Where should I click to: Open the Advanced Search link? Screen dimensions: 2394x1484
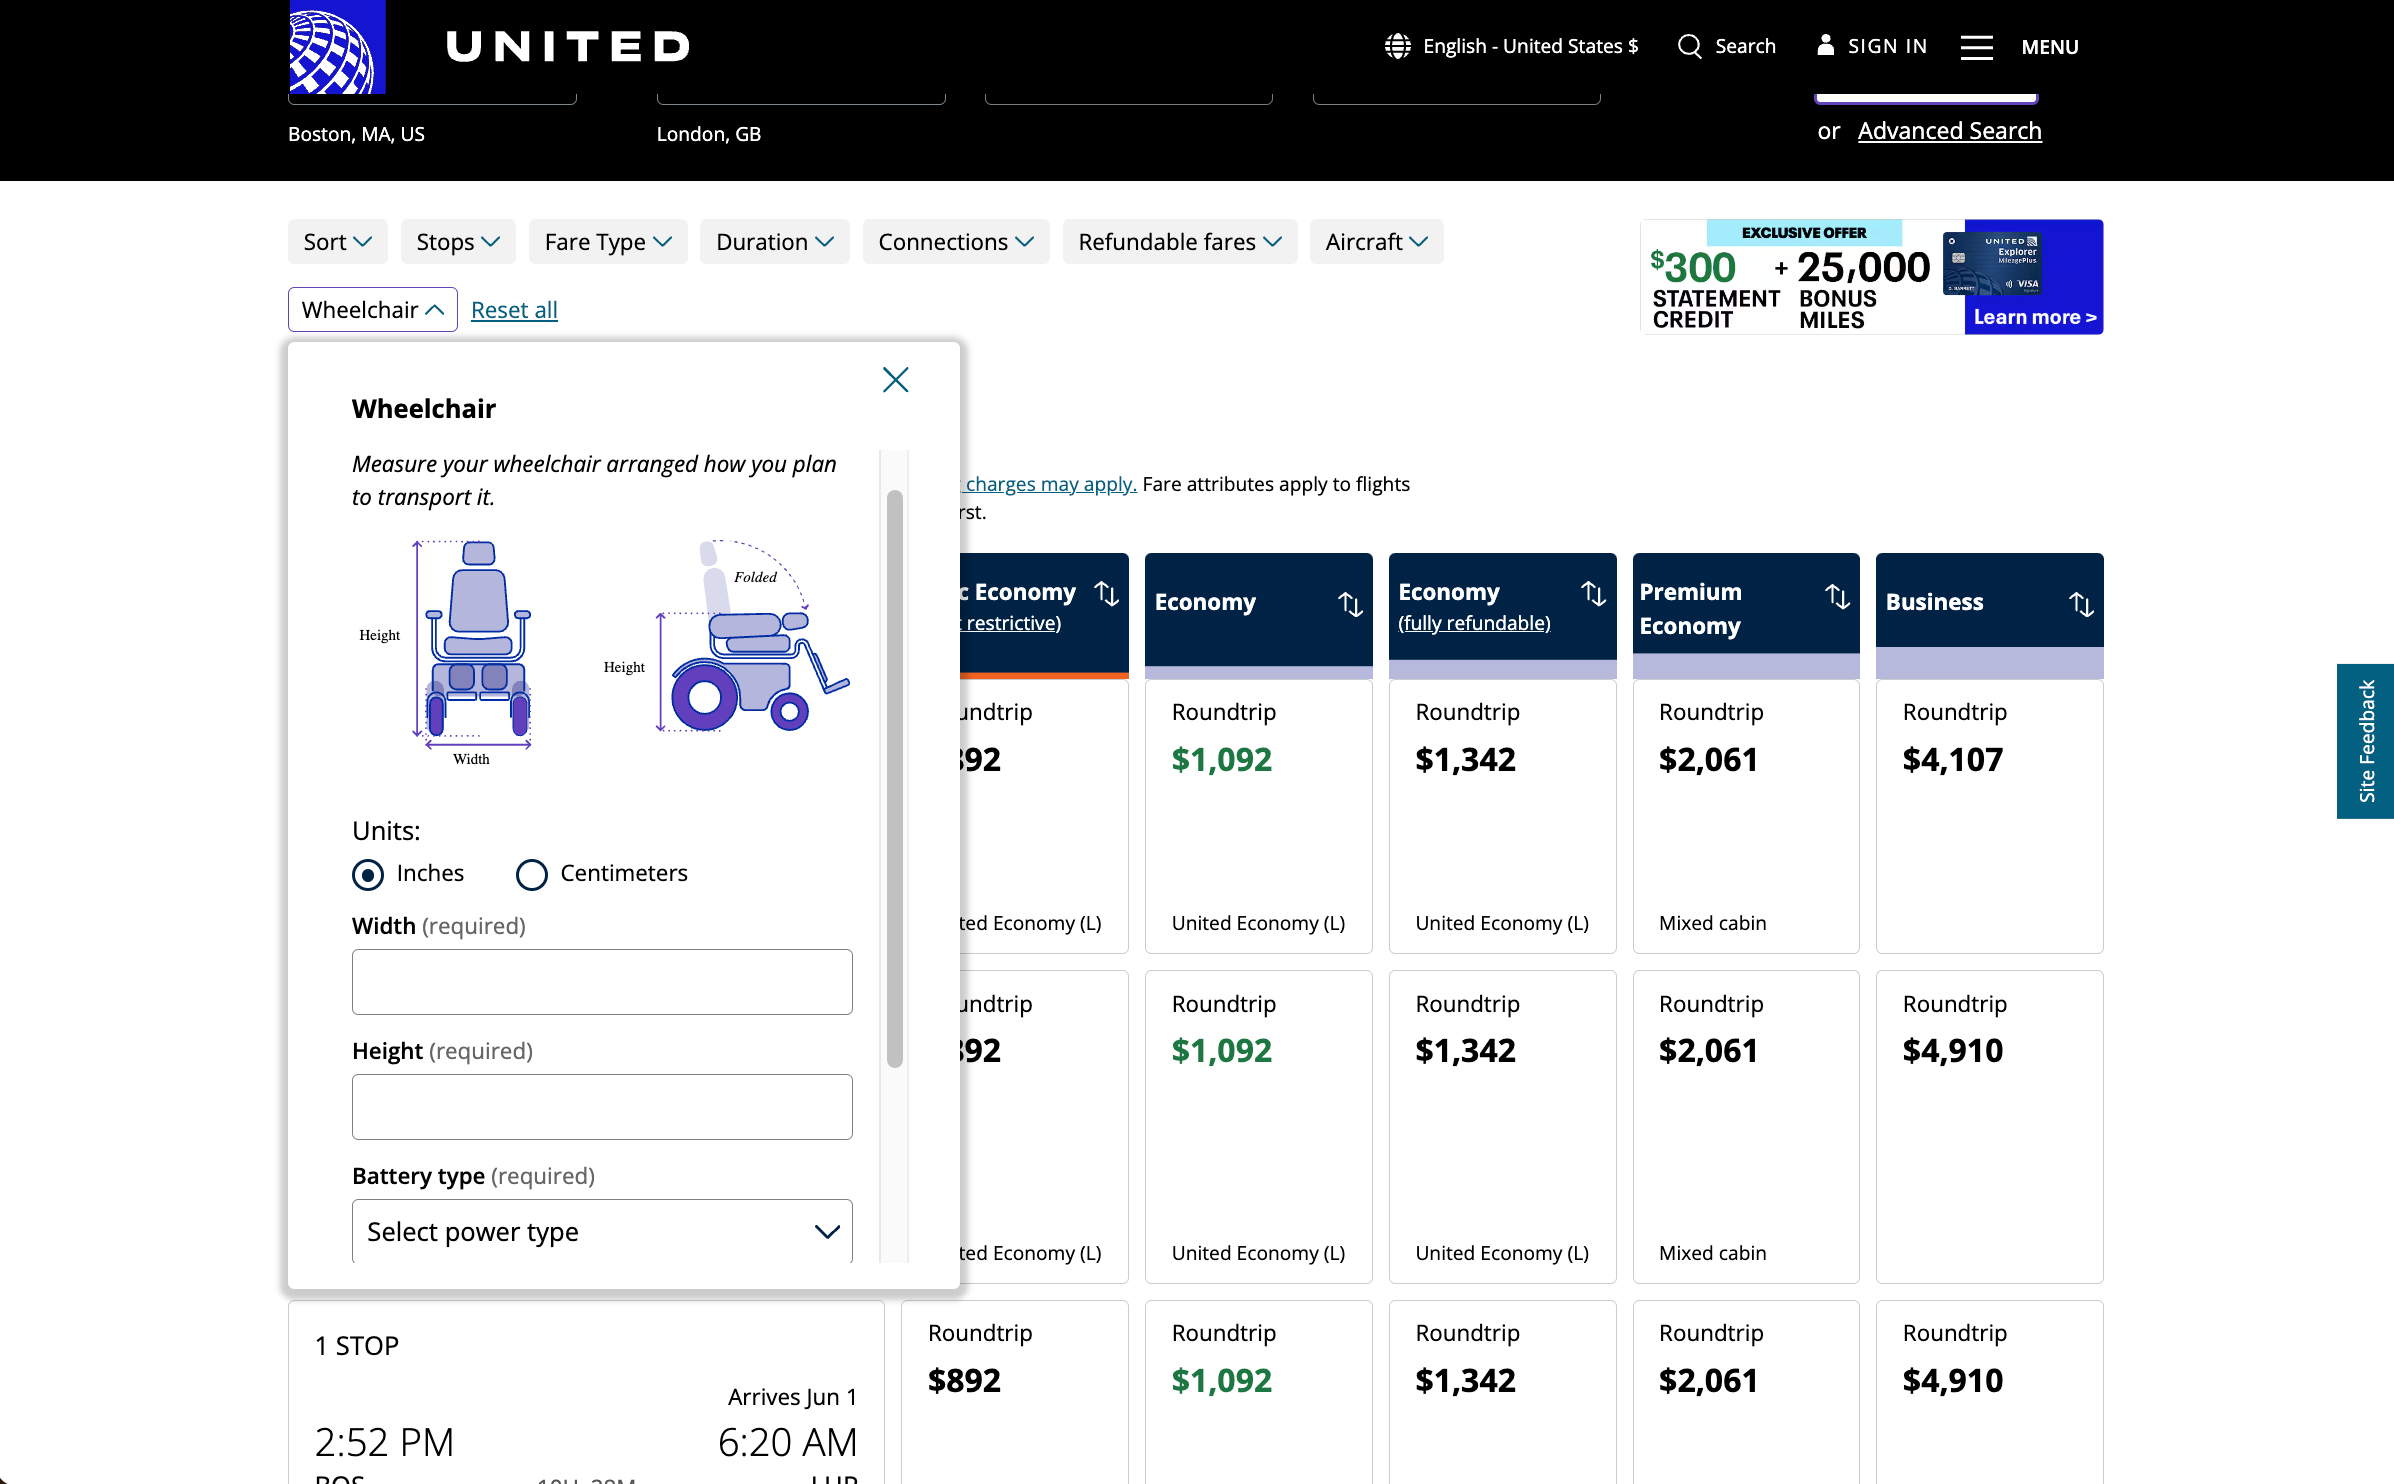[1949, 131]
